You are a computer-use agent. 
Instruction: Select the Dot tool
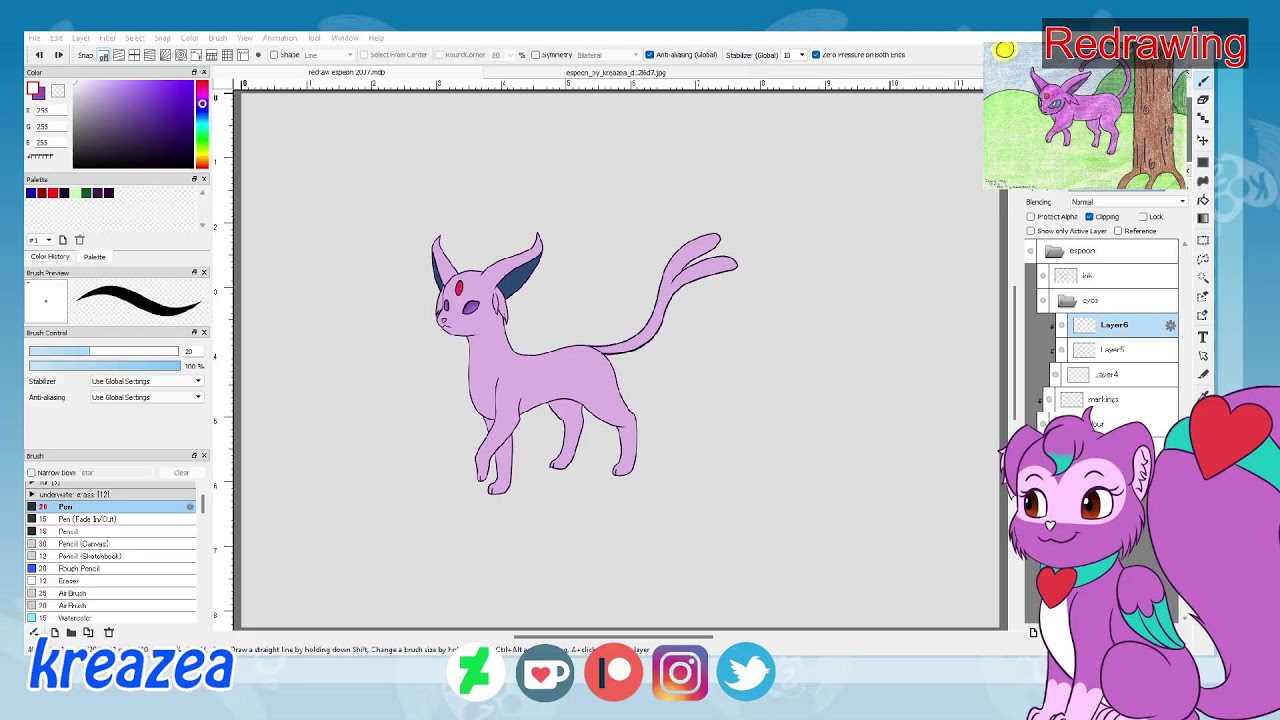pos(1203,119)
